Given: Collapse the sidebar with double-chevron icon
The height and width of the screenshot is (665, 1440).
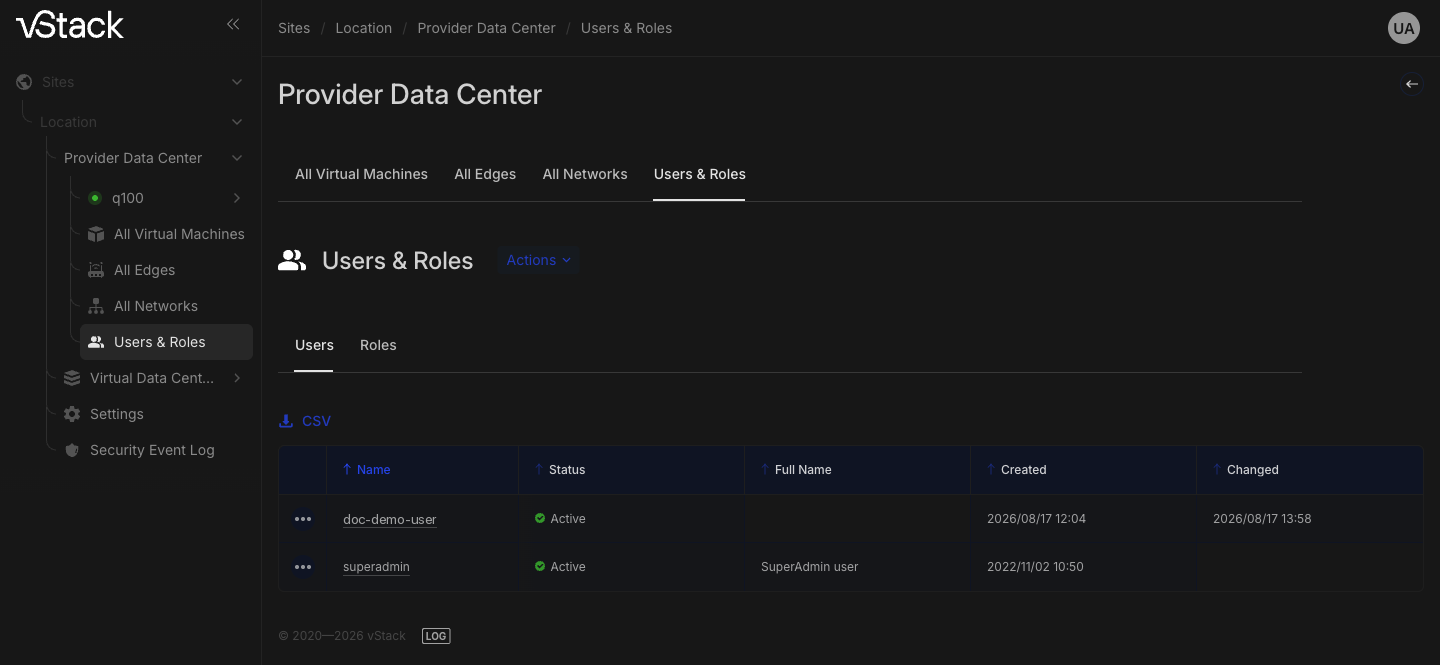Looking at the screenshot, I should pos(233,24).
